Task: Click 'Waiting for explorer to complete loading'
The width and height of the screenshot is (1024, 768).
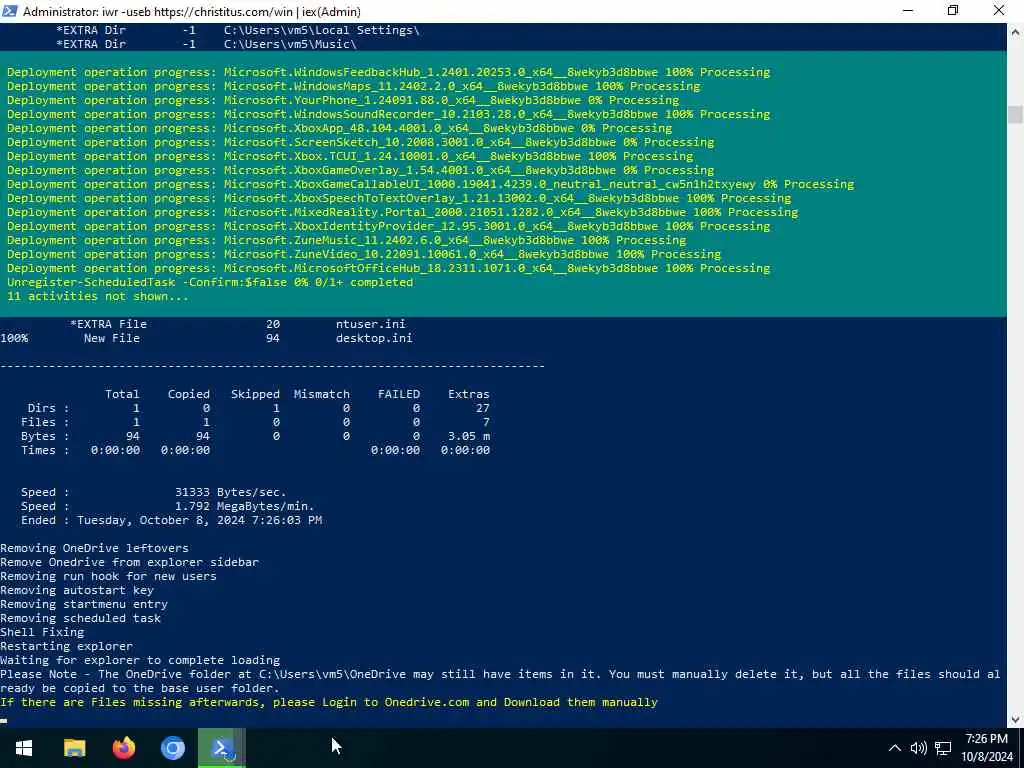Action: pyautogui.click(x=140, y=660)
